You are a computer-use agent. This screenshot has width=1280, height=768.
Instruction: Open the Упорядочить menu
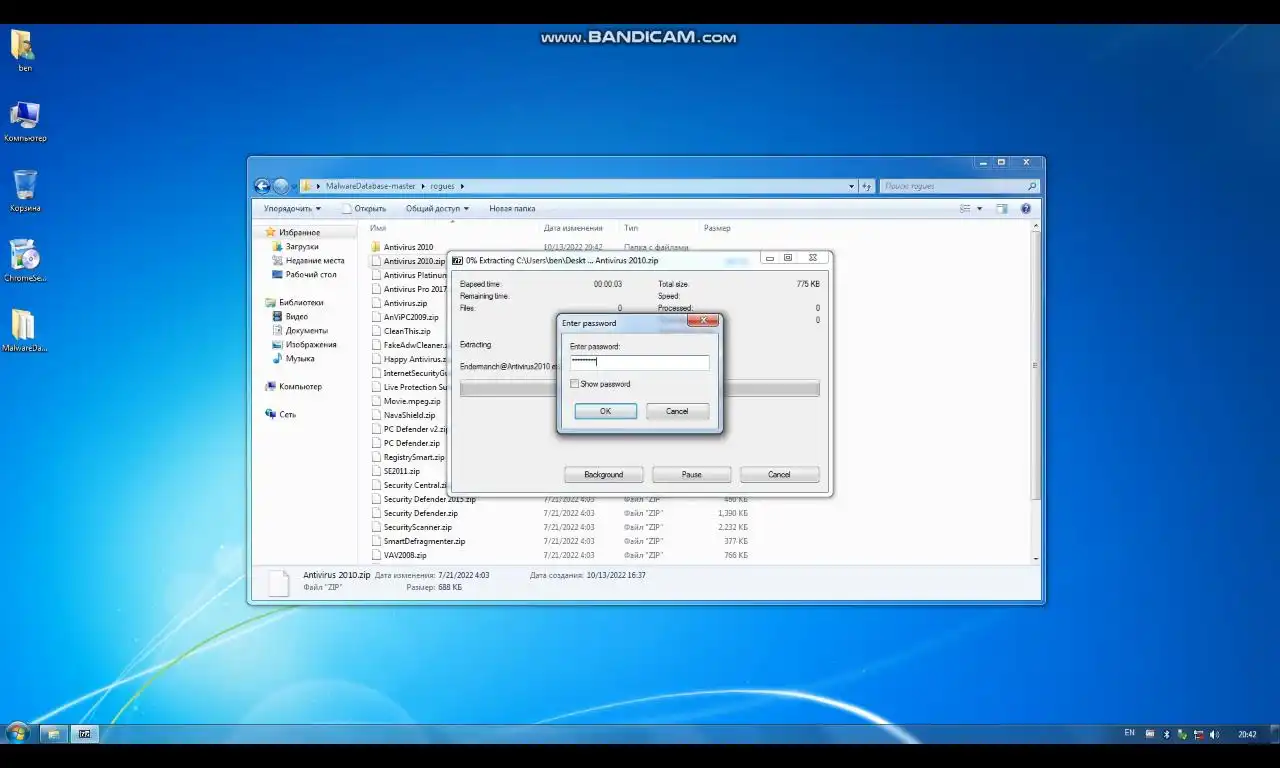tap(292, 209)
